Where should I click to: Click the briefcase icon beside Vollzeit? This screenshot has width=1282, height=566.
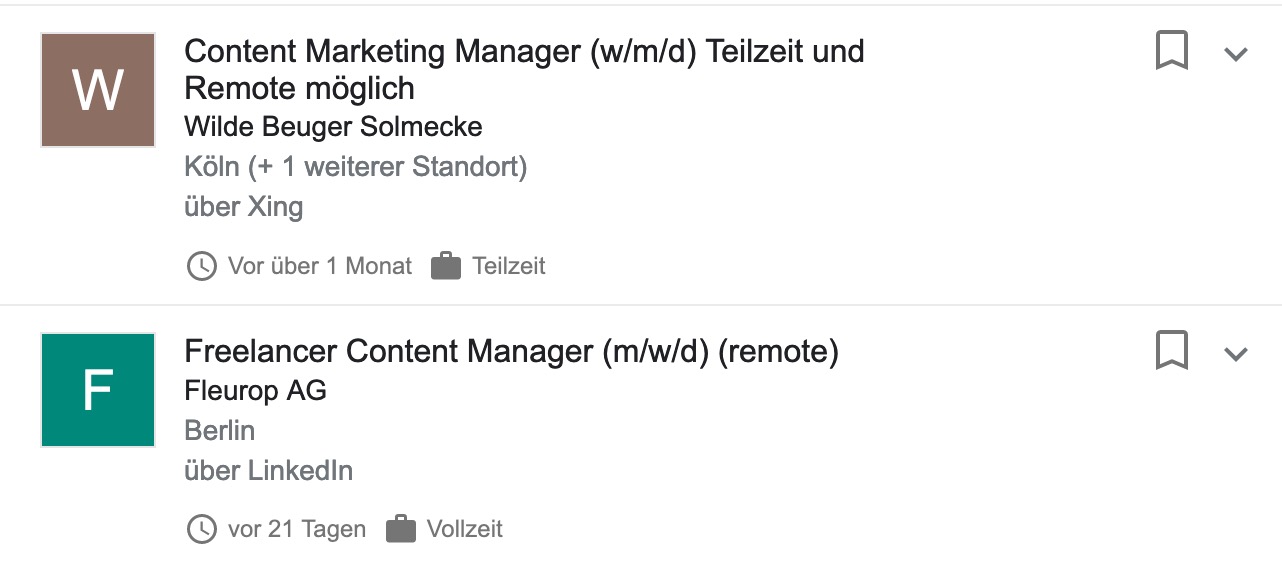[401, 529]
